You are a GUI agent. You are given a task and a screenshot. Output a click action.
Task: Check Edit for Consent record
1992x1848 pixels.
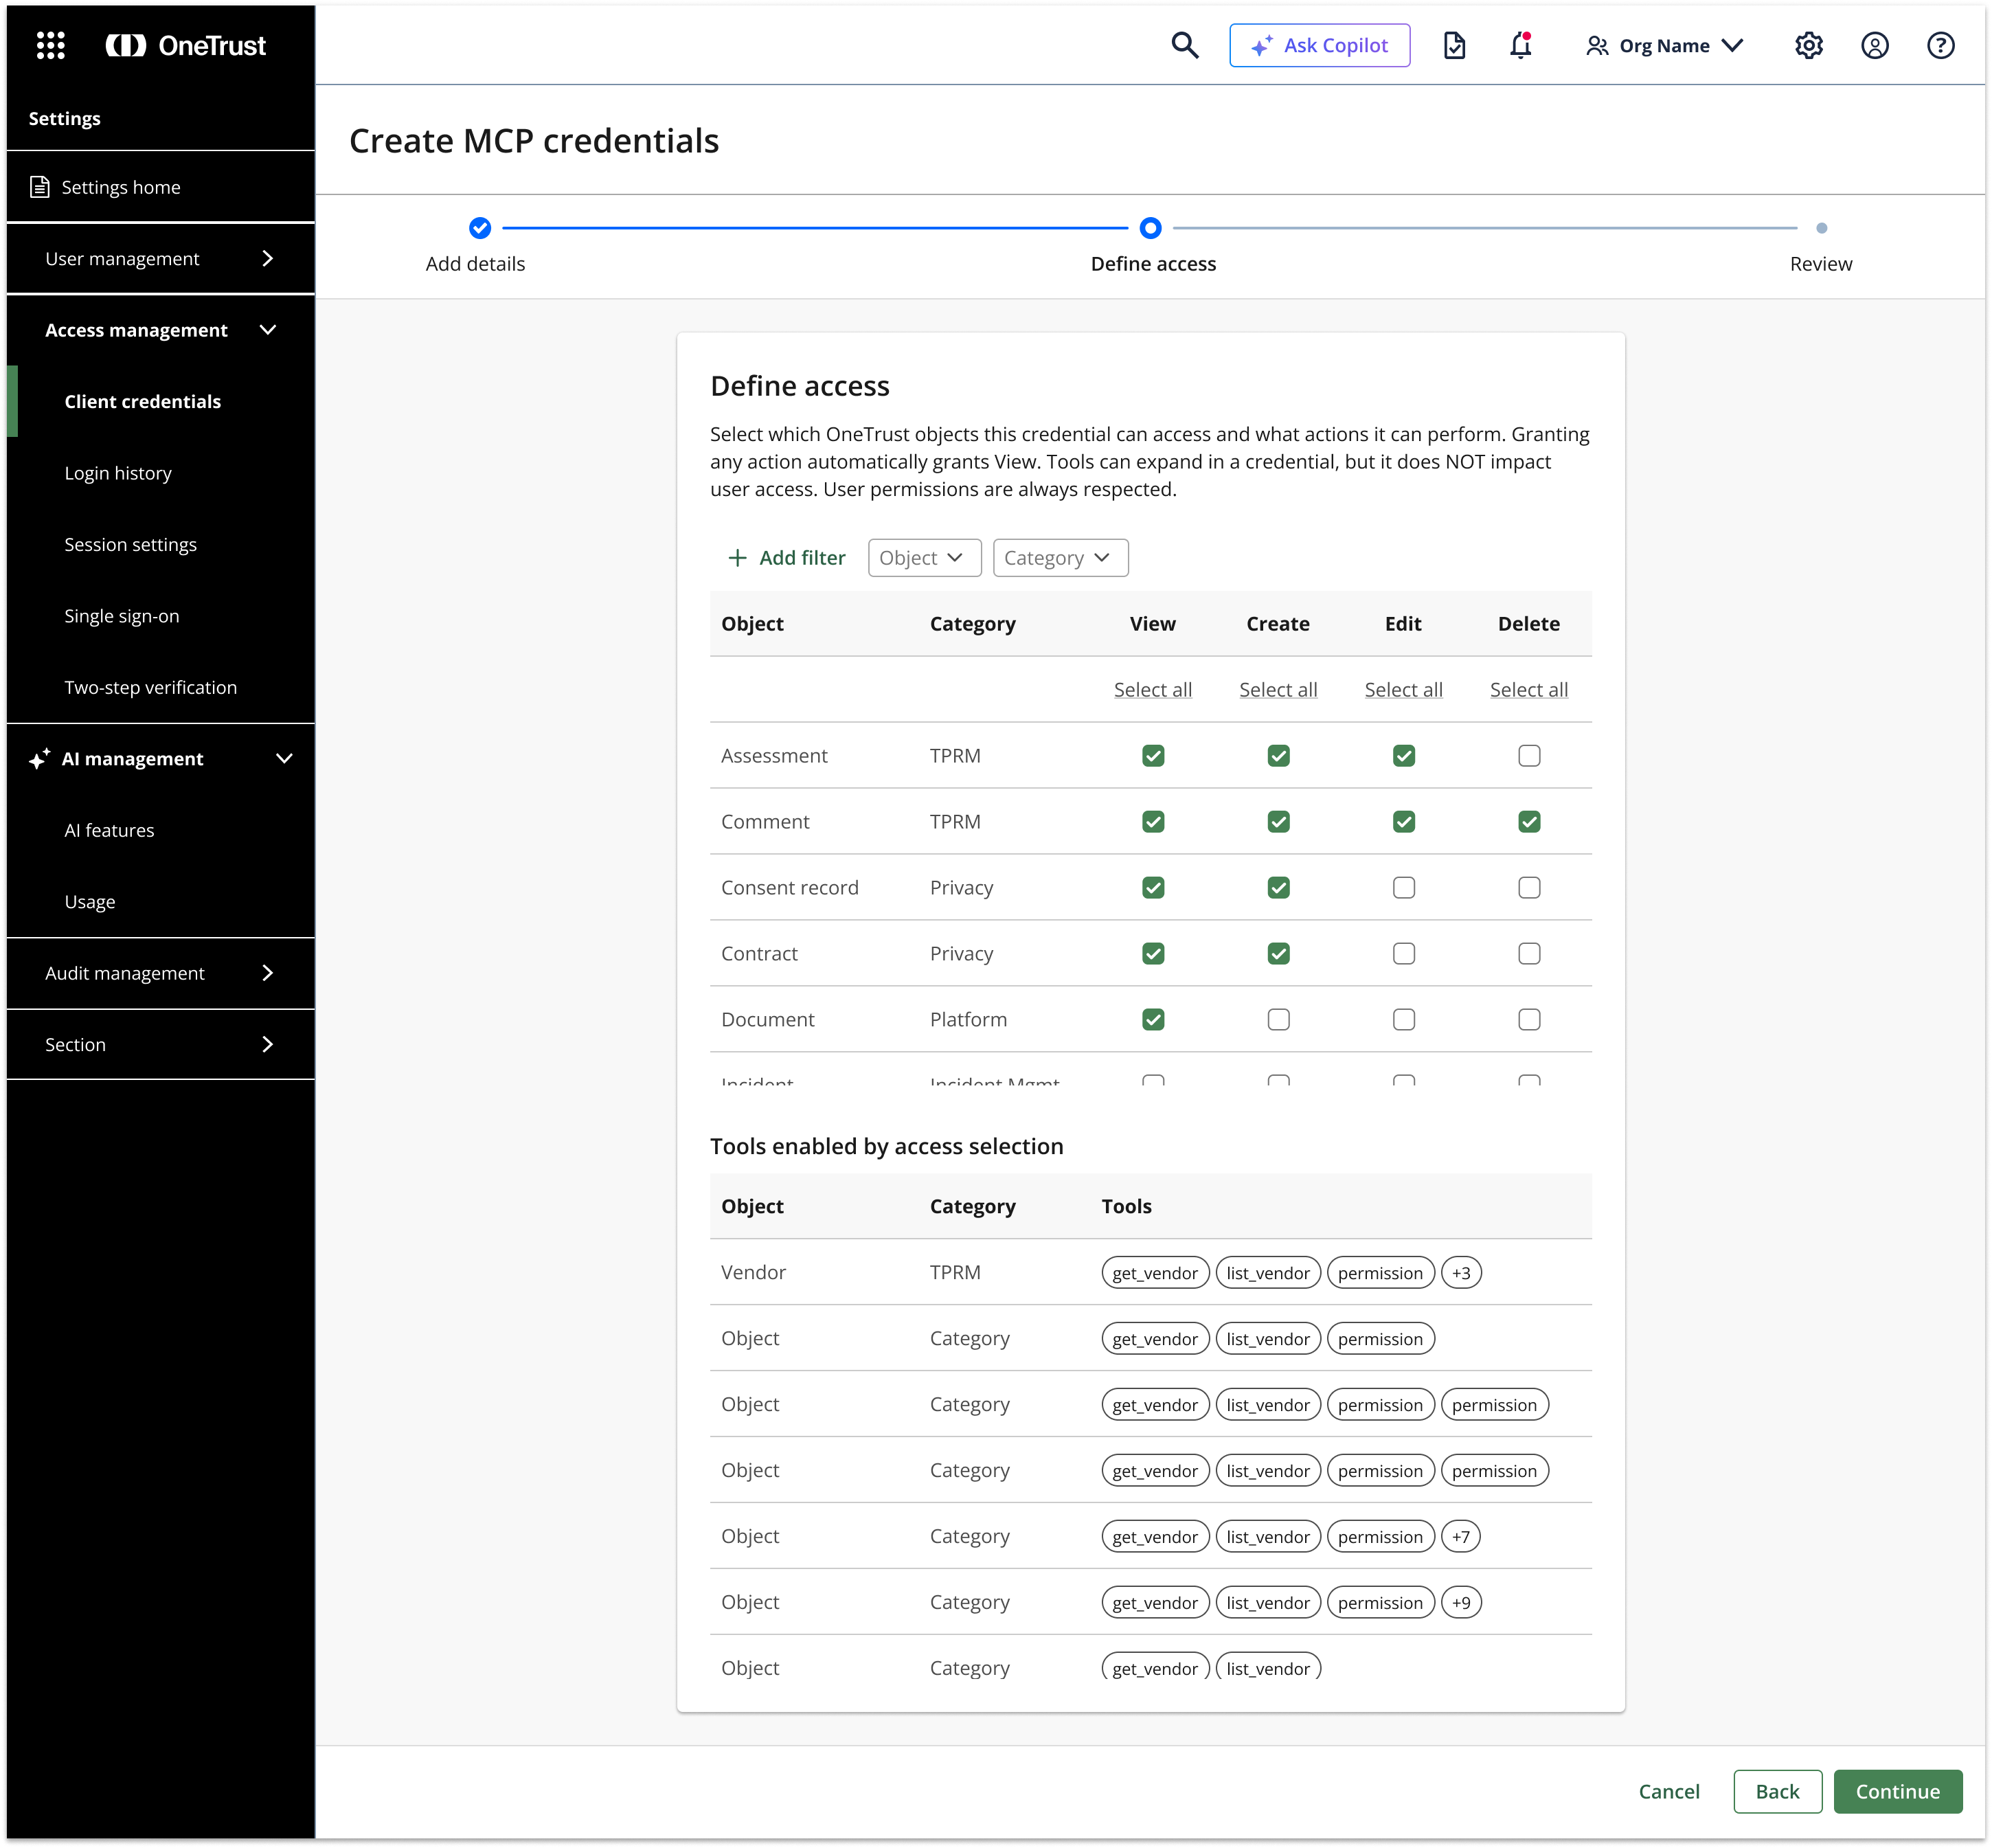1403,888
